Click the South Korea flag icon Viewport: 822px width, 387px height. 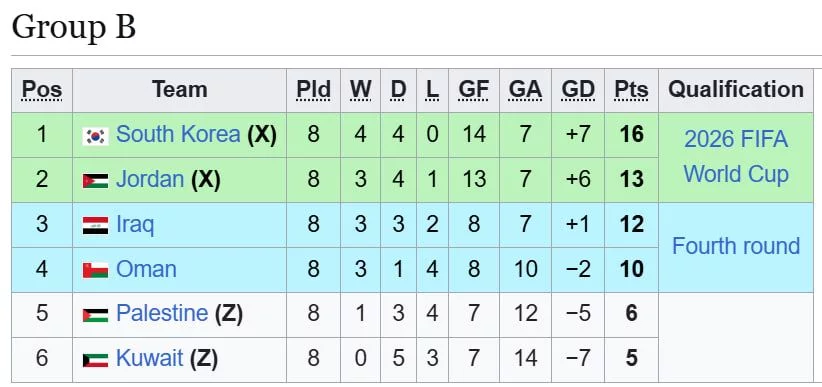pyautogui.click(x=95, y=136)
